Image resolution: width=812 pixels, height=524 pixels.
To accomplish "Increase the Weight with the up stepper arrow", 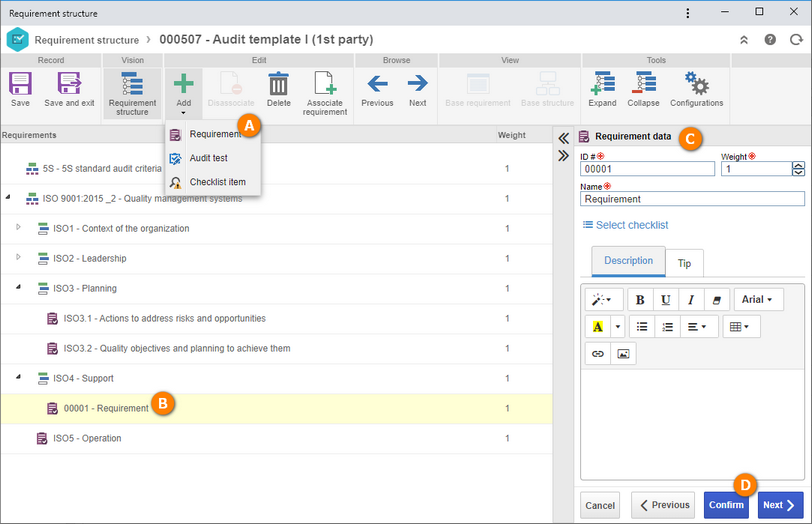I will (798, 165).
